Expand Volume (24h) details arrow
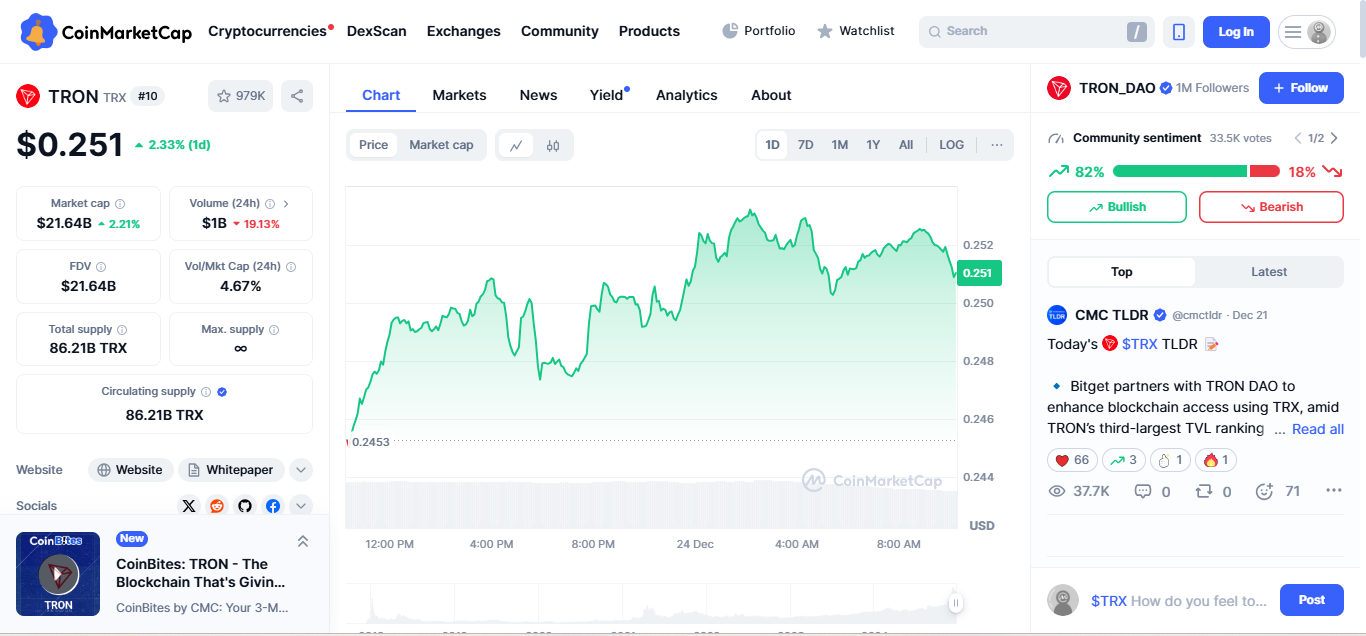The height and width of the screenshot is (636, 1366). [285, 203]
